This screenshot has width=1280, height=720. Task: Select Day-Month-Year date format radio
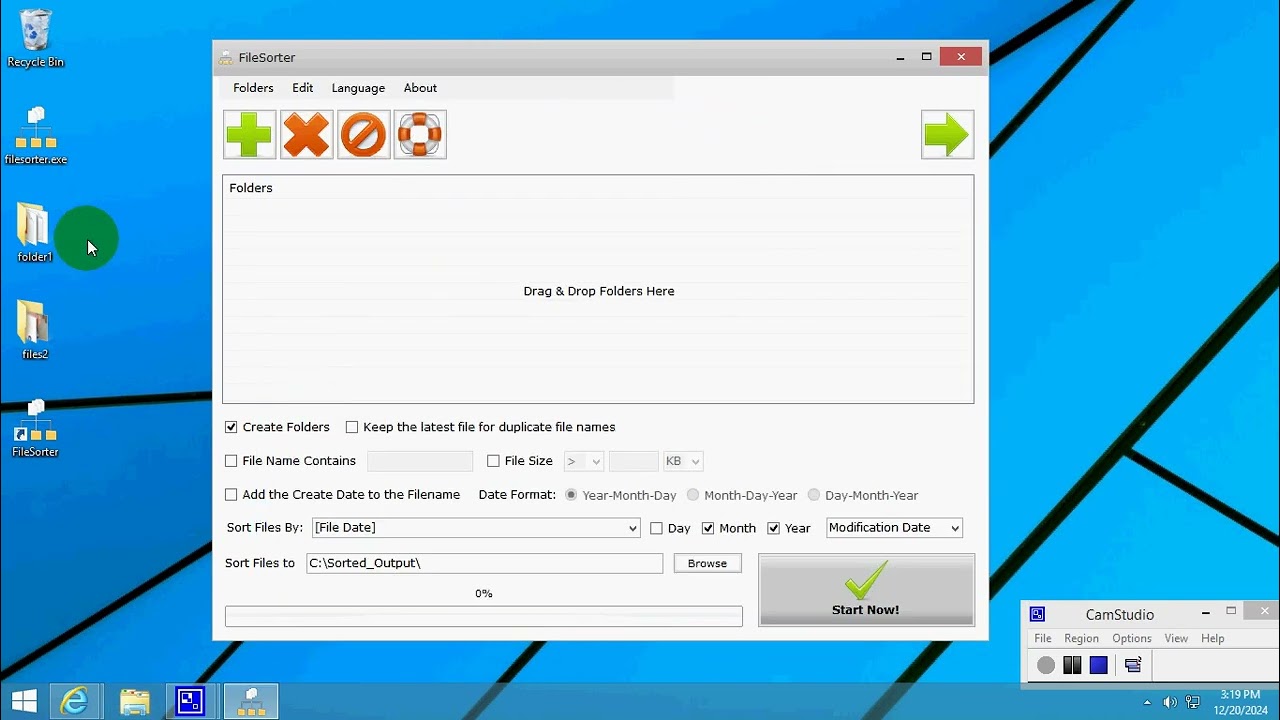814,495
